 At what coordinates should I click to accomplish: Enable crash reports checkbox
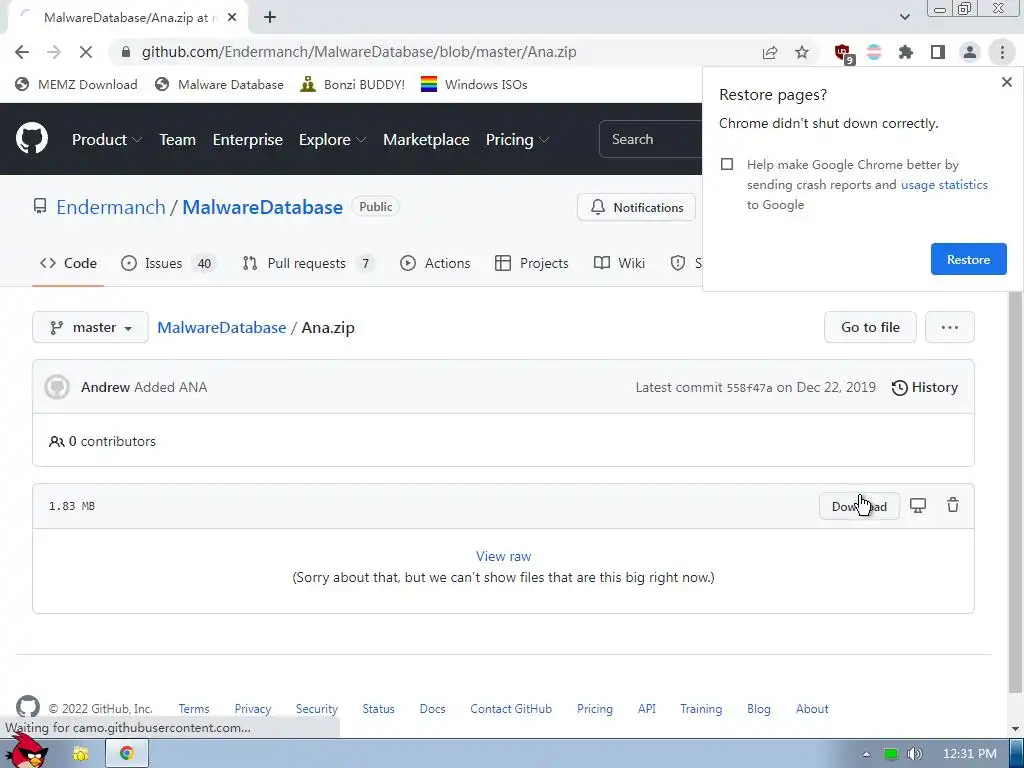(x=727, y=164)
